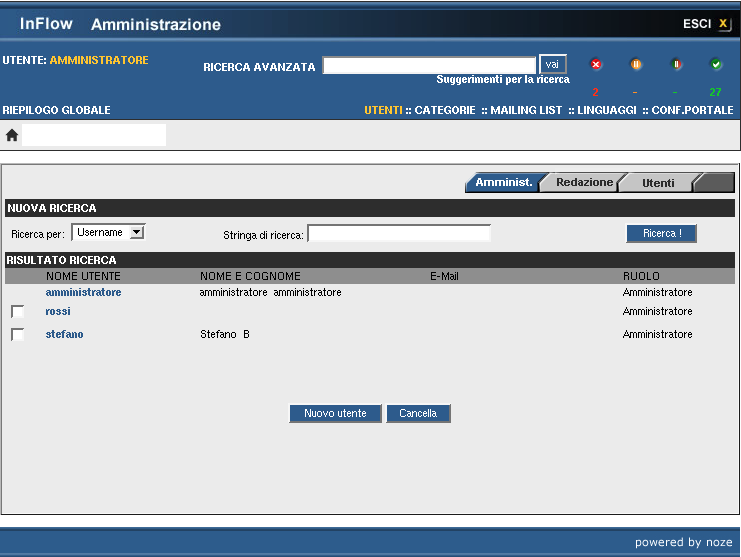Viewport: 741px width, 557px height.
Task: Go to CATEGORIE in the navigation menu
Action: [444, 110]
